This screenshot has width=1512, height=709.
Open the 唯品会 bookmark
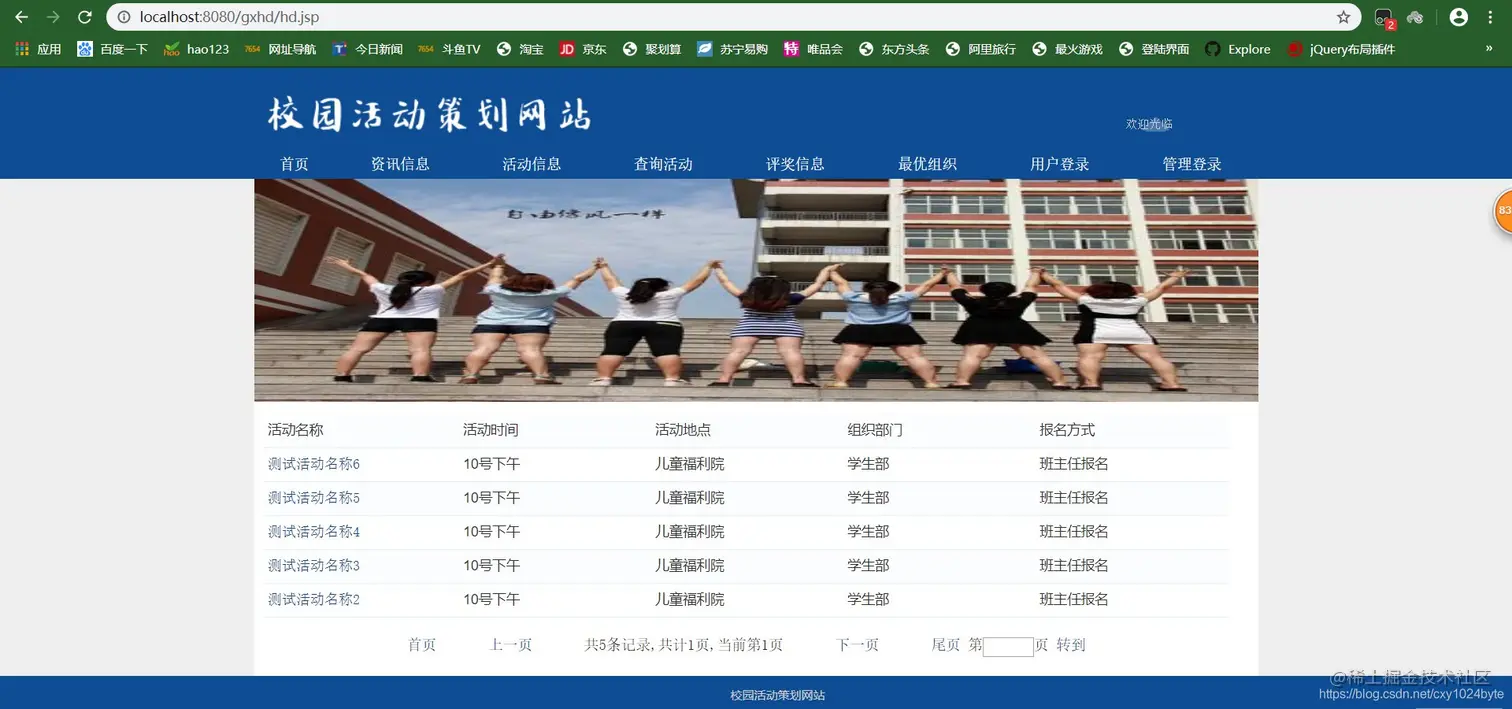click(x=813, y=48)
